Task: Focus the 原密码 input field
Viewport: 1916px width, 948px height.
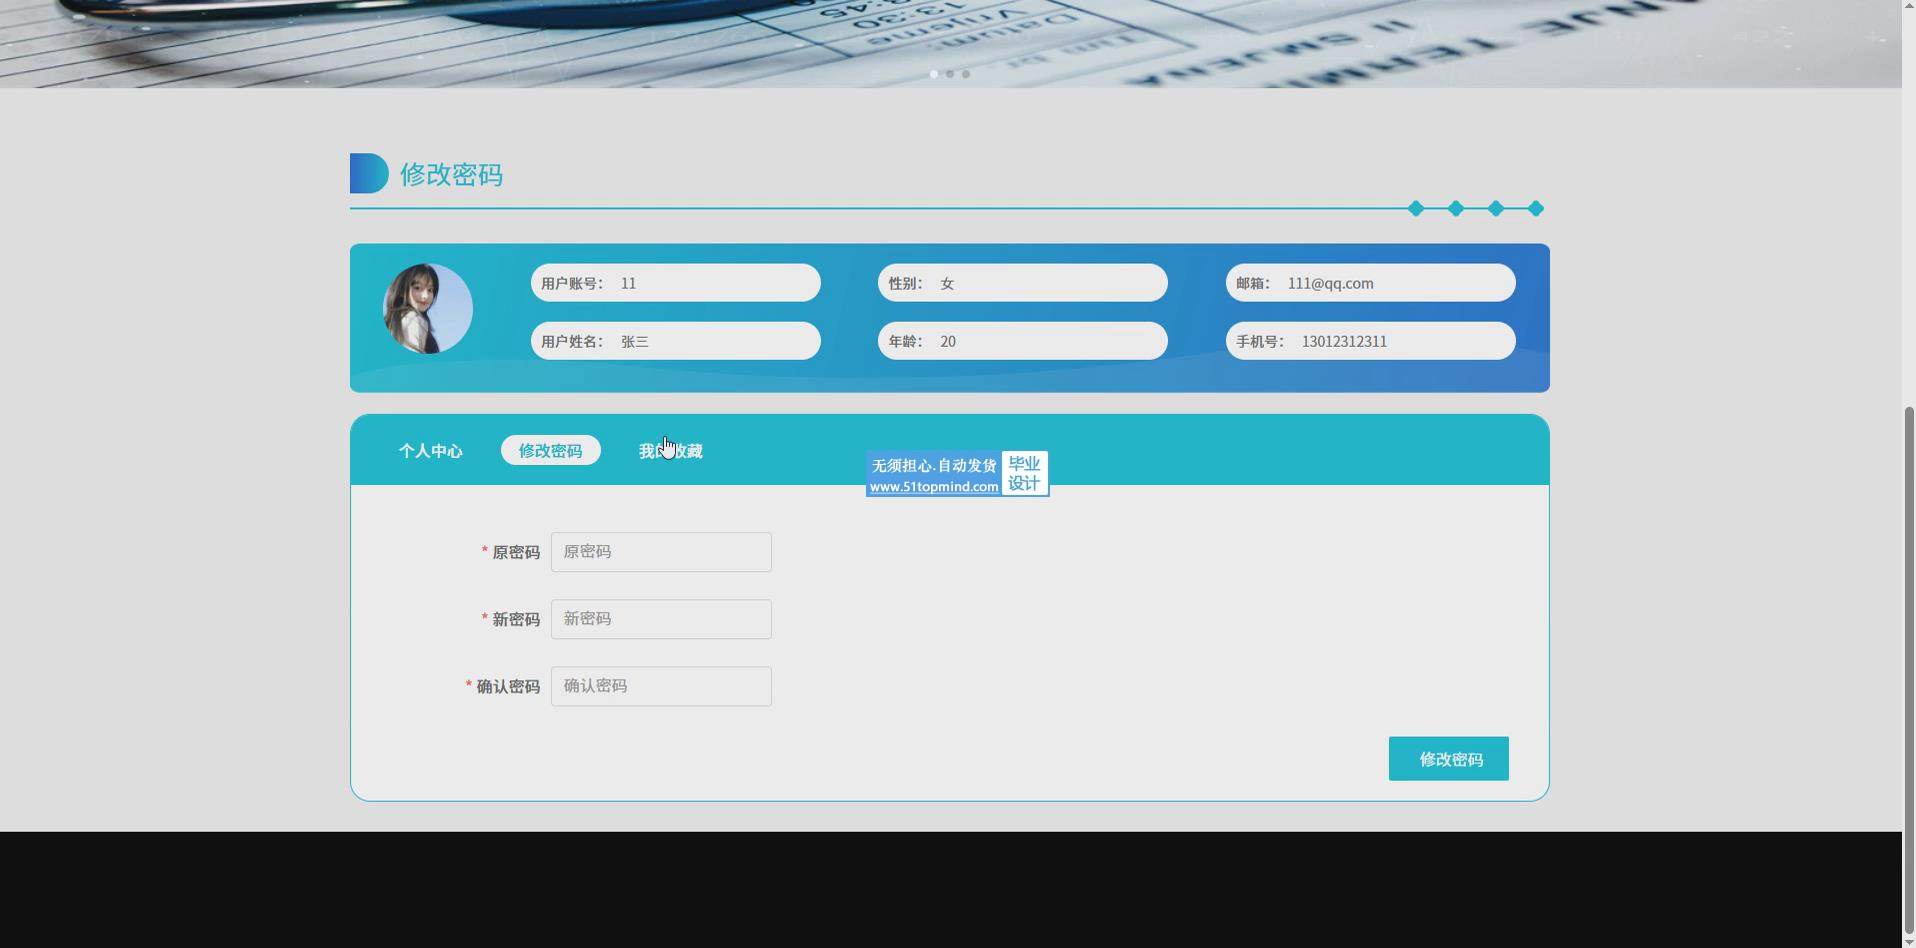Action: click(x=661, y=552)
